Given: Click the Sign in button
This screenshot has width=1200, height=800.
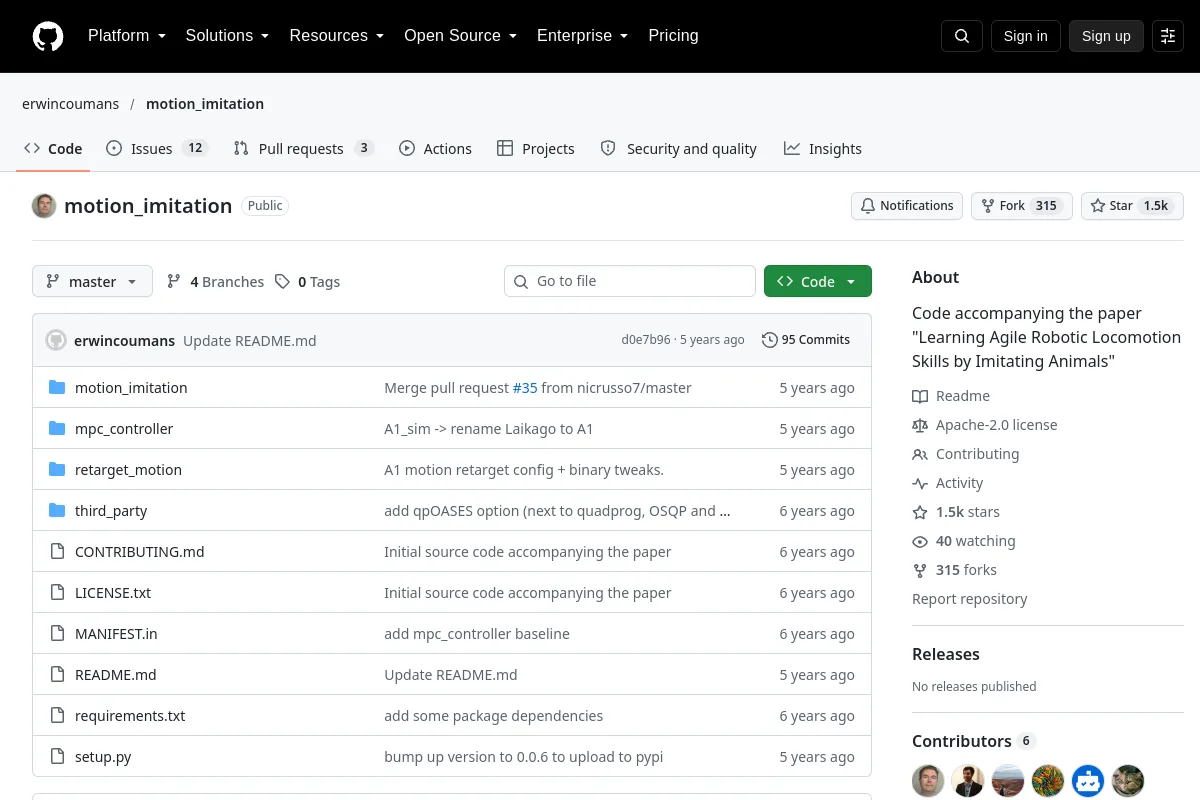Looking at the screenshot, I should [x=1025, y=36].
